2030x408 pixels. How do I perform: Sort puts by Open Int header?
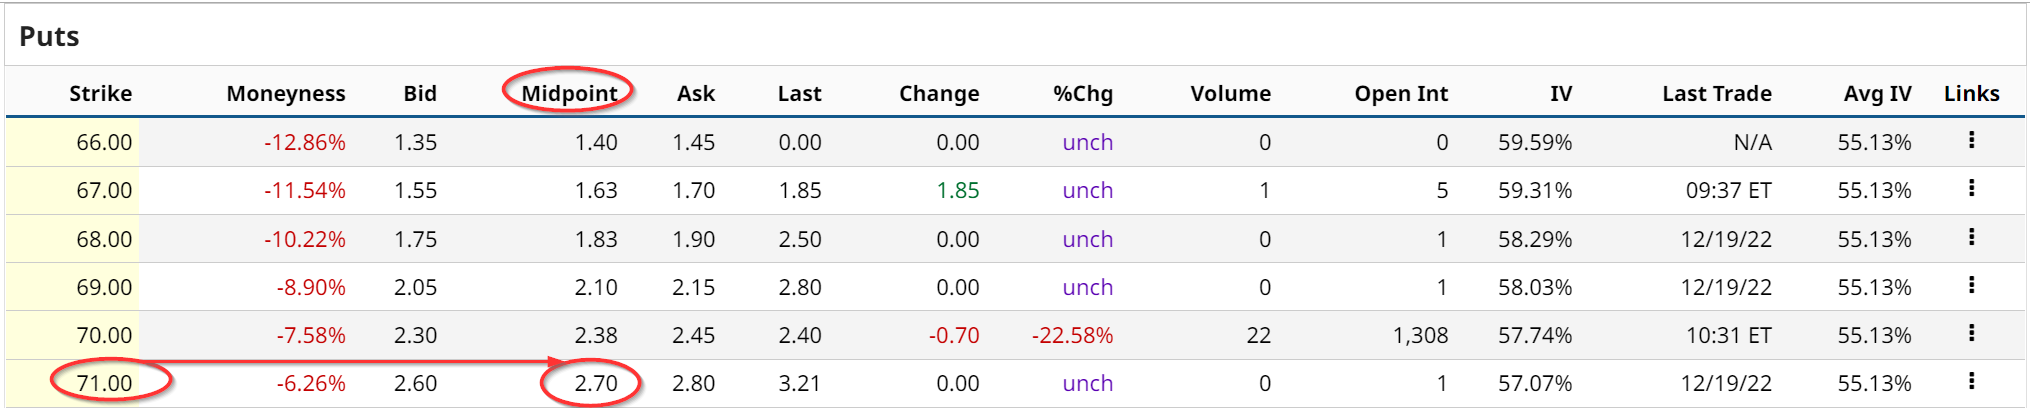(x=1400, y=93)
